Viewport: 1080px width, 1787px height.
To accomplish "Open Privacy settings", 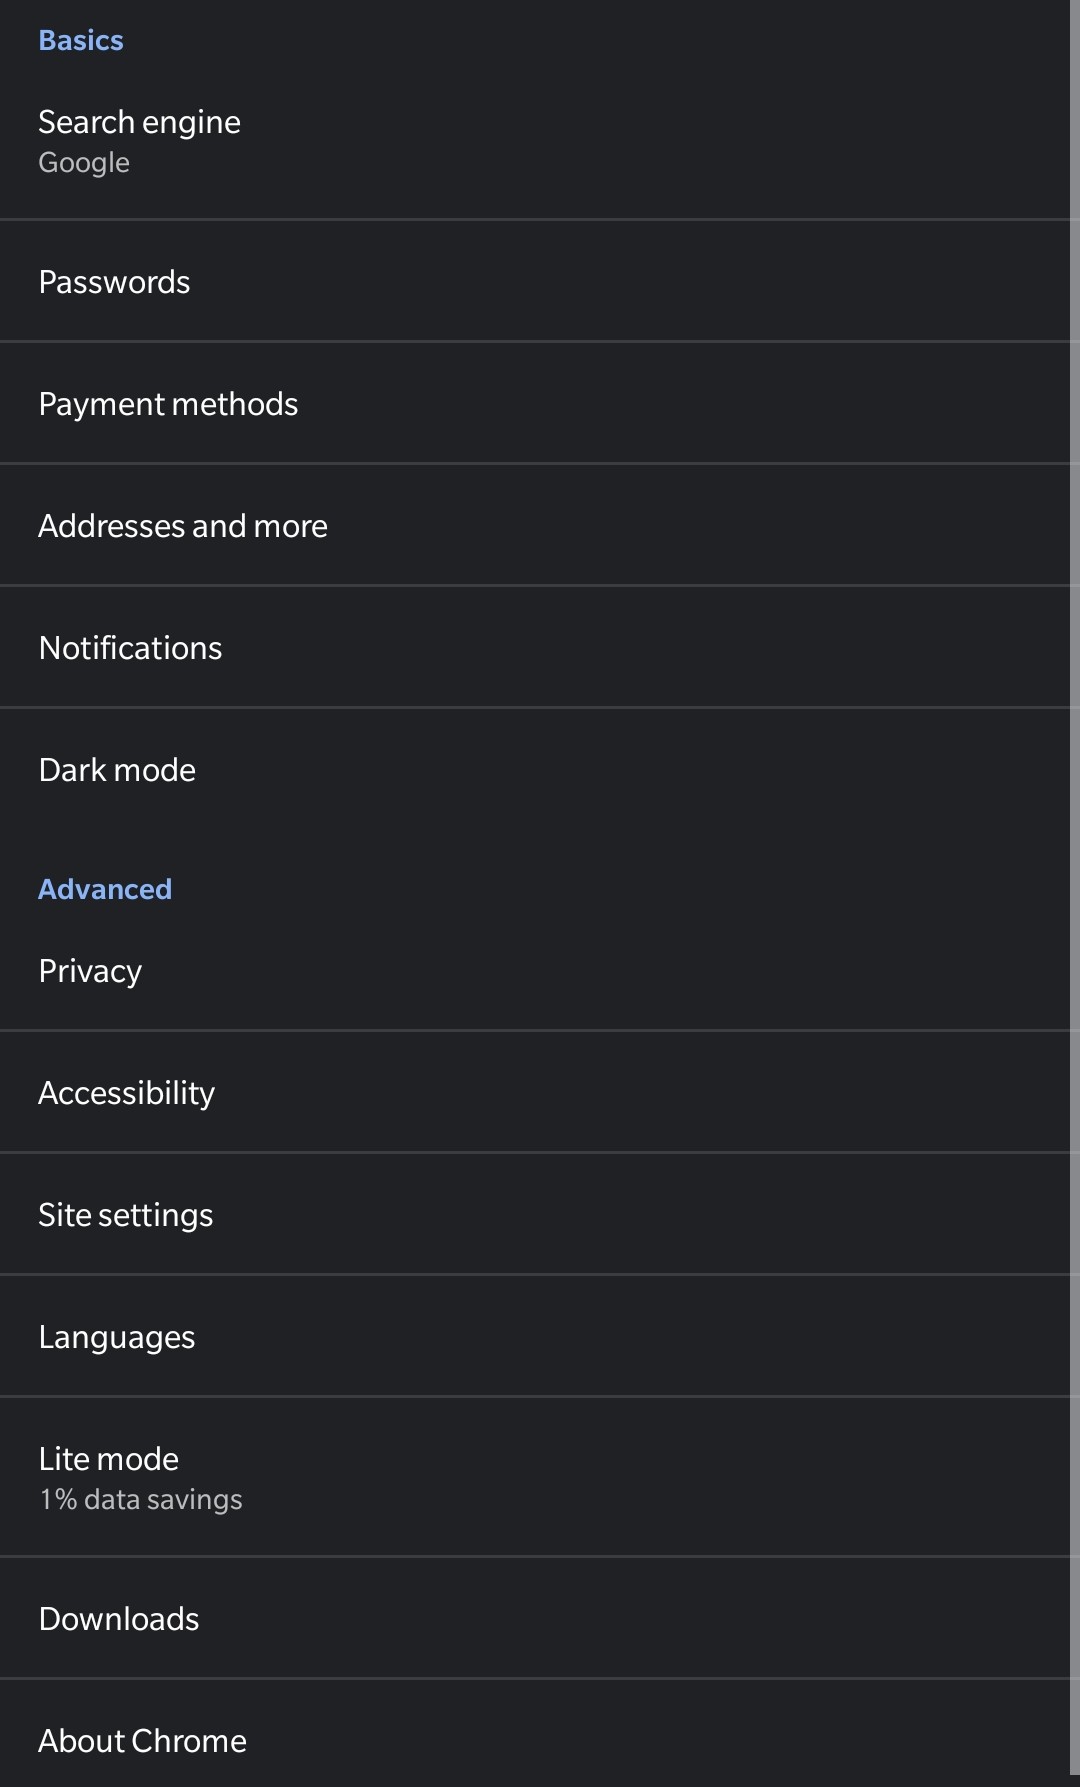I will [x=535, y=970].
